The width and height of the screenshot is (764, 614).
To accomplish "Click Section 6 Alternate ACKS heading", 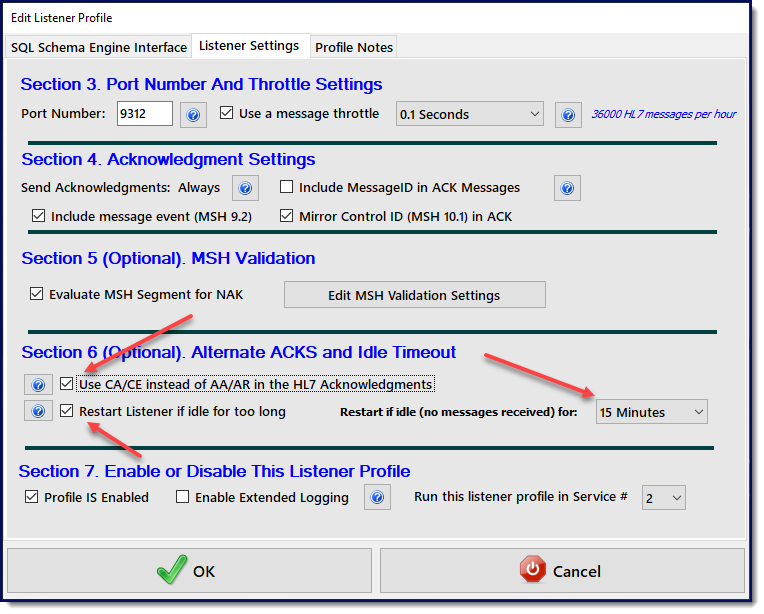I will tap(239, 352).
